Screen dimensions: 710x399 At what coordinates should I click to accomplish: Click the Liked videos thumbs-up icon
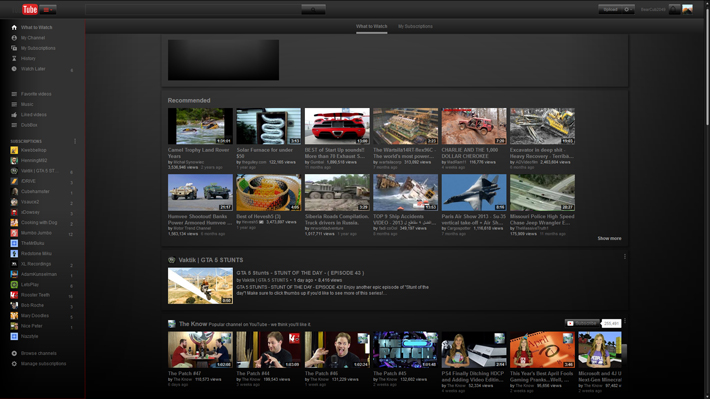(x=14, y=115)
